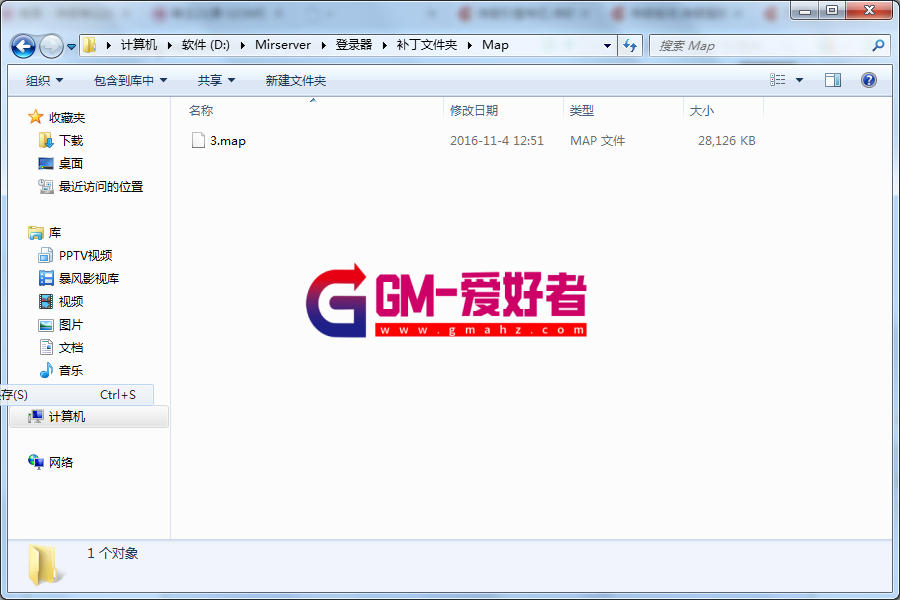Click the 桌面 desktop icon

[46, 164]
